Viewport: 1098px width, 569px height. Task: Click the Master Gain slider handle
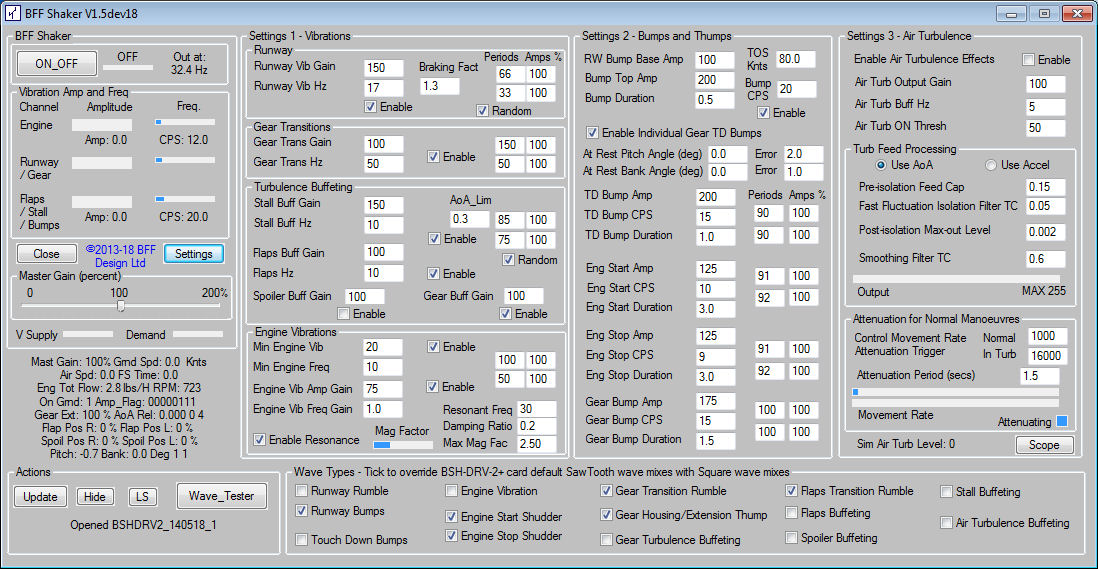[x=121, y=307]
